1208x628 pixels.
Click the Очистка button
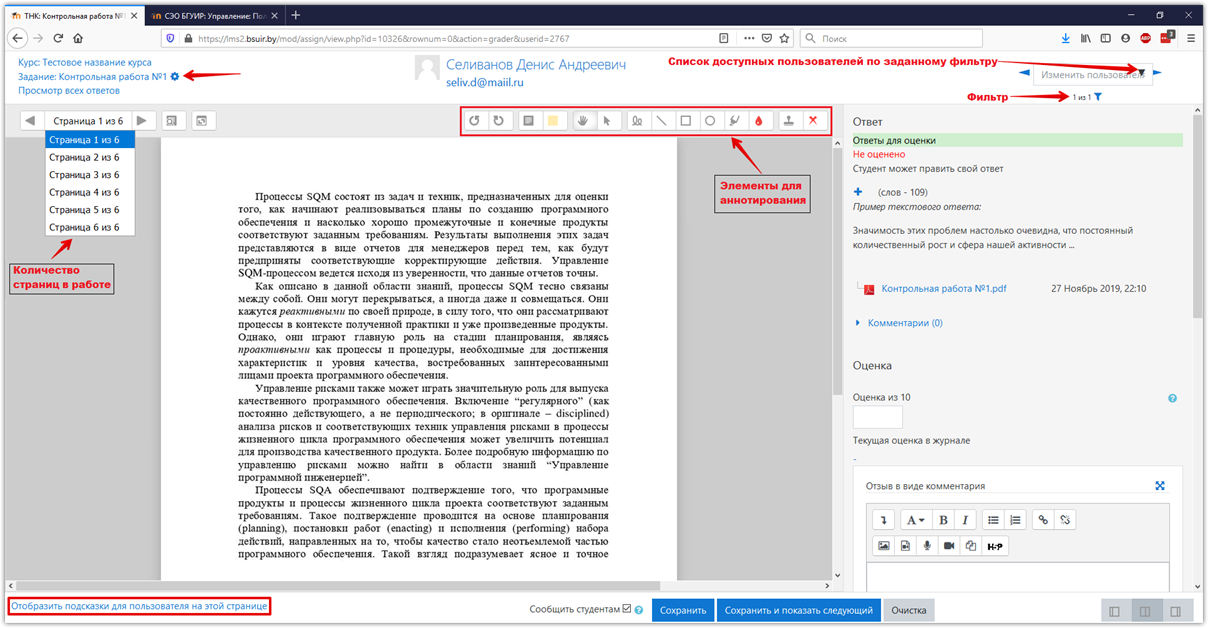909,610
